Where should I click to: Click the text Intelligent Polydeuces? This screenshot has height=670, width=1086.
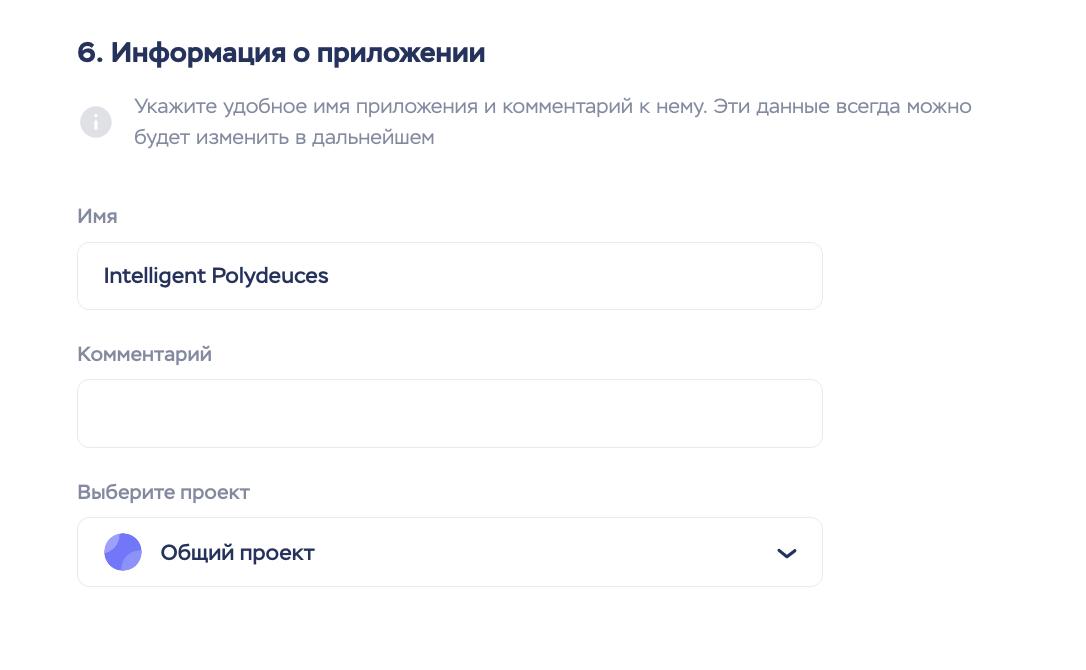tap(216, 275)
